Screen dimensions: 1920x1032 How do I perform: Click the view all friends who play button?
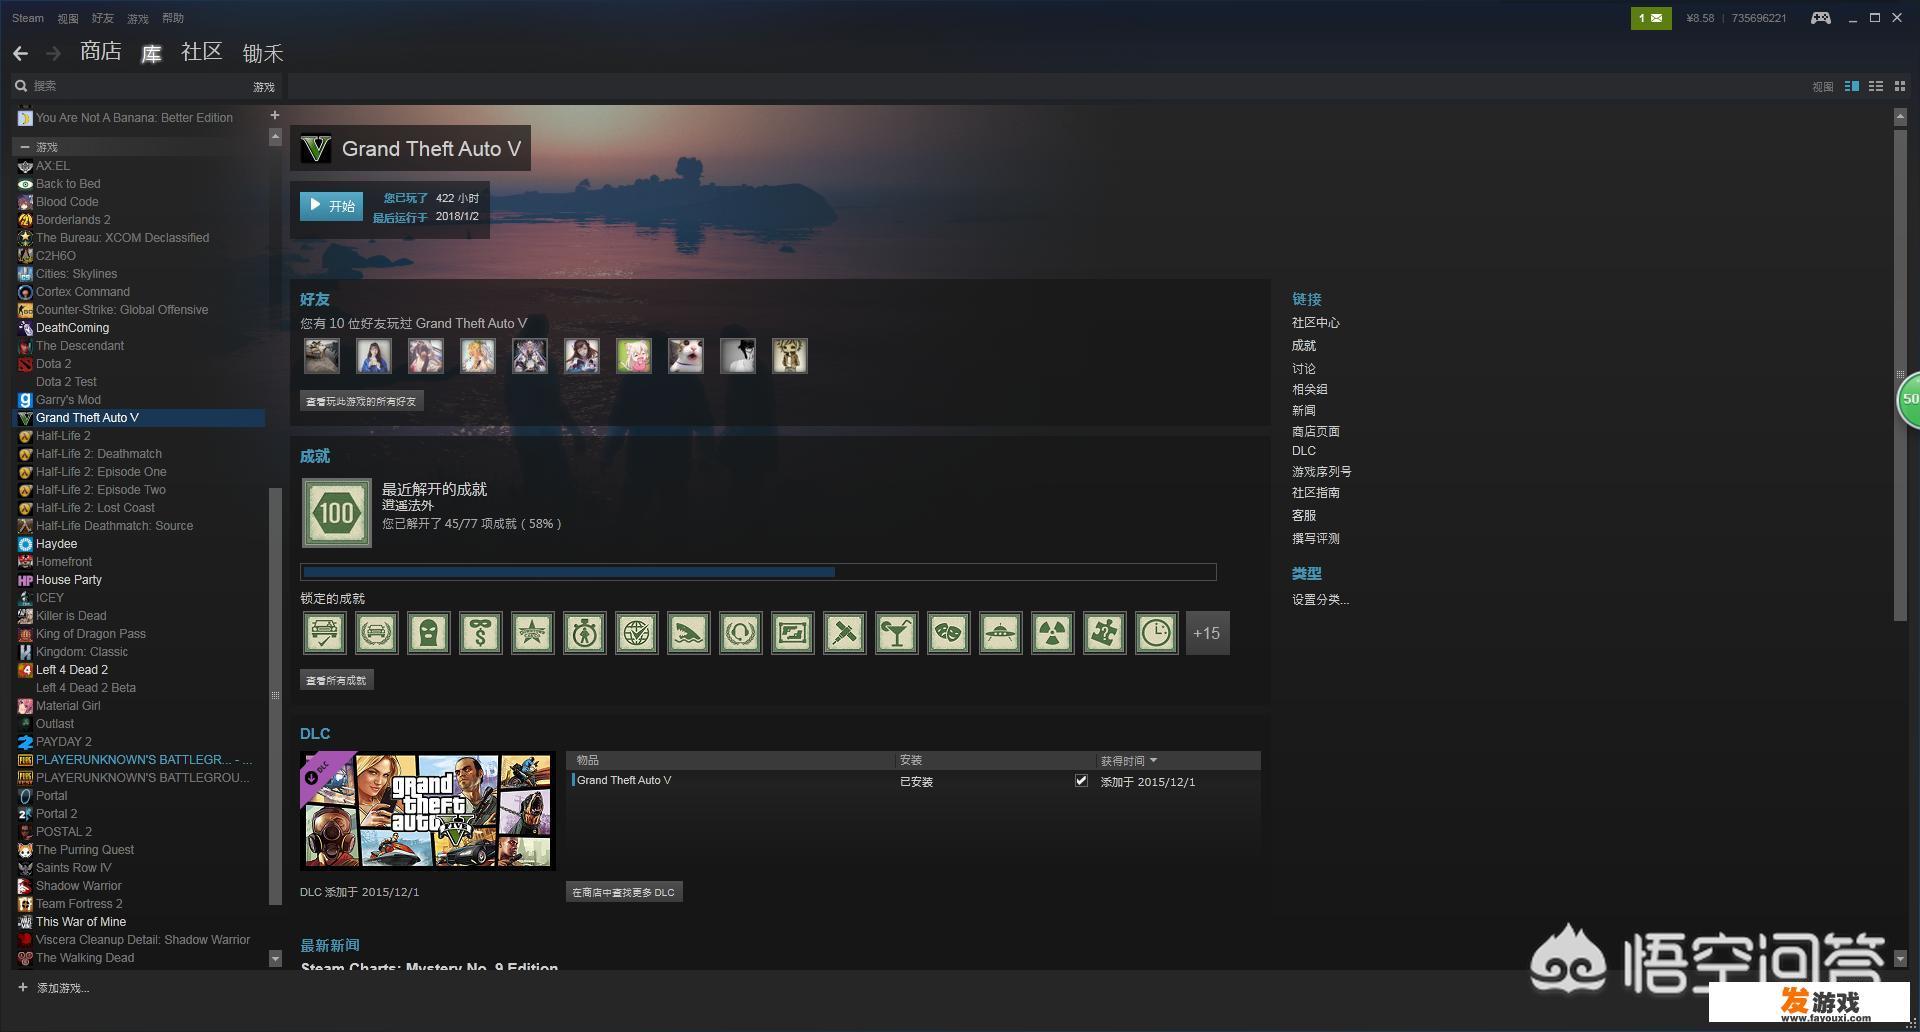coord(361,401)
